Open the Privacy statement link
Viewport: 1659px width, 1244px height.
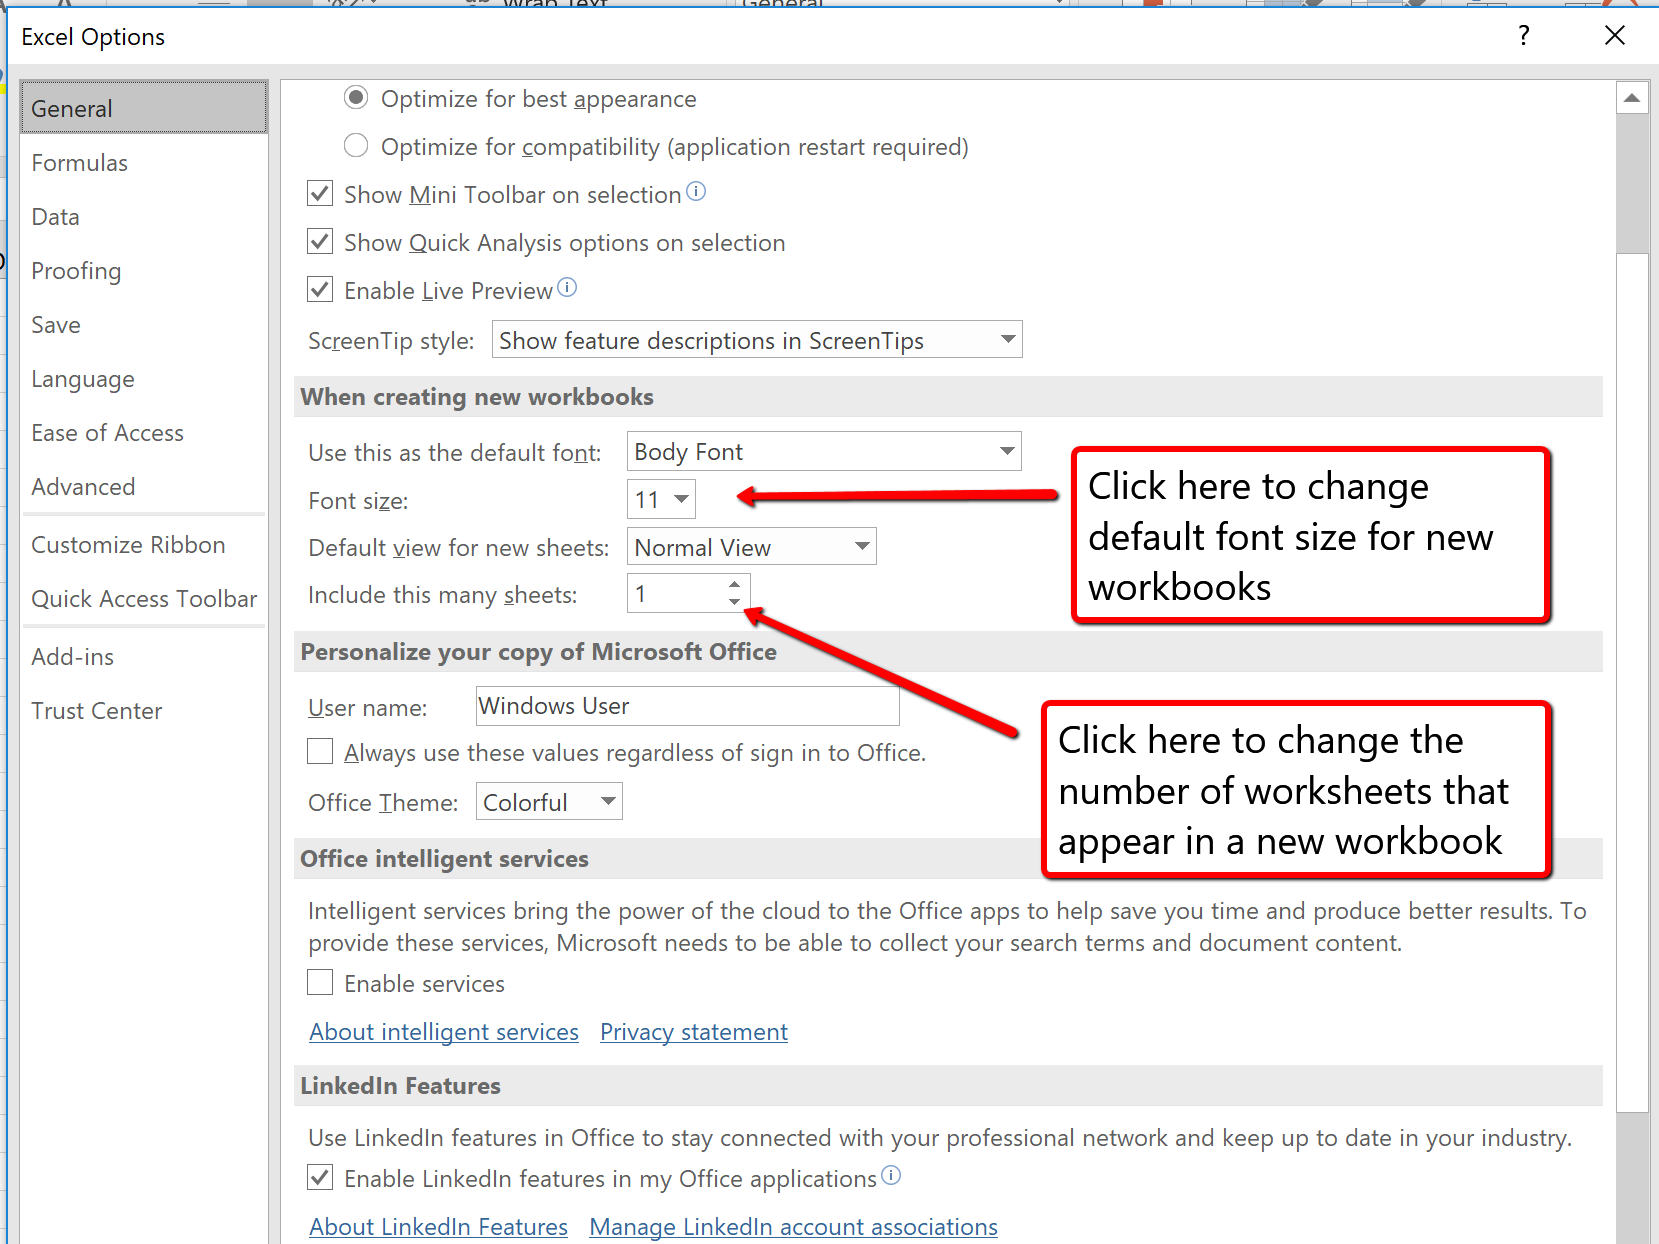click(x=694, y=1032)
